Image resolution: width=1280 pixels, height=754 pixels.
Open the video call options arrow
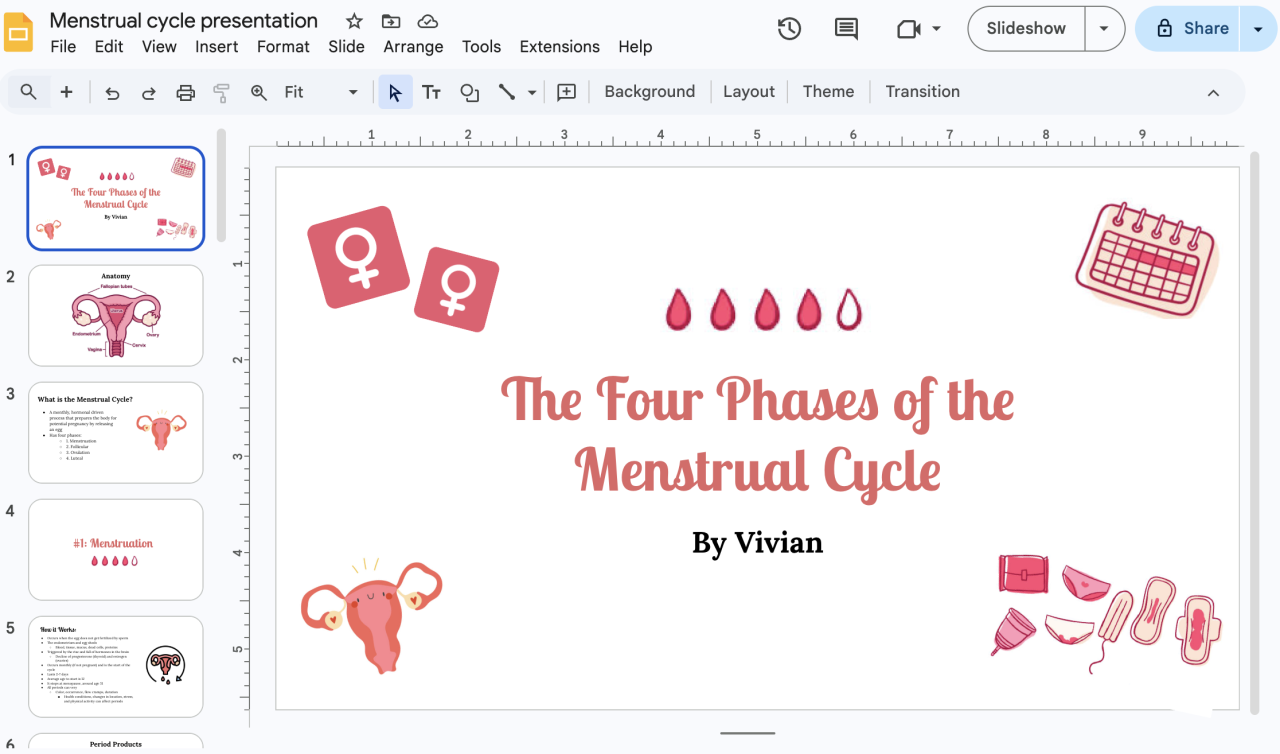click(x=936, y=29)
